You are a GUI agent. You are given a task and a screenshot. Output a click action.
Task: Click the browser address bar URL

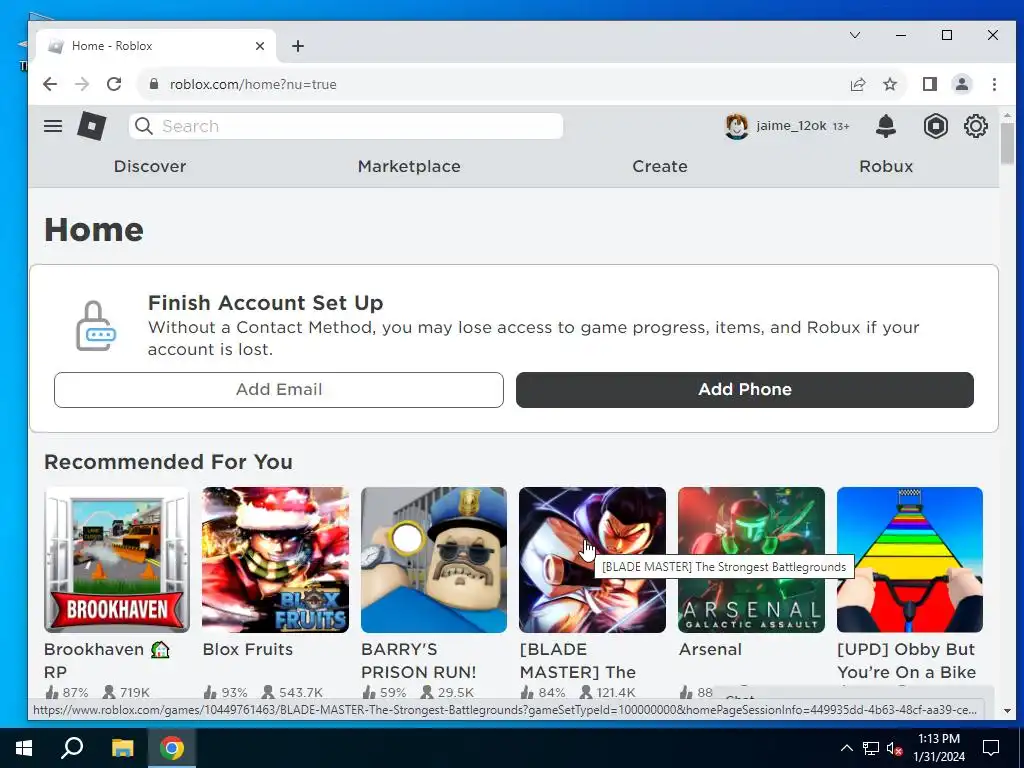tap(253, 84)
